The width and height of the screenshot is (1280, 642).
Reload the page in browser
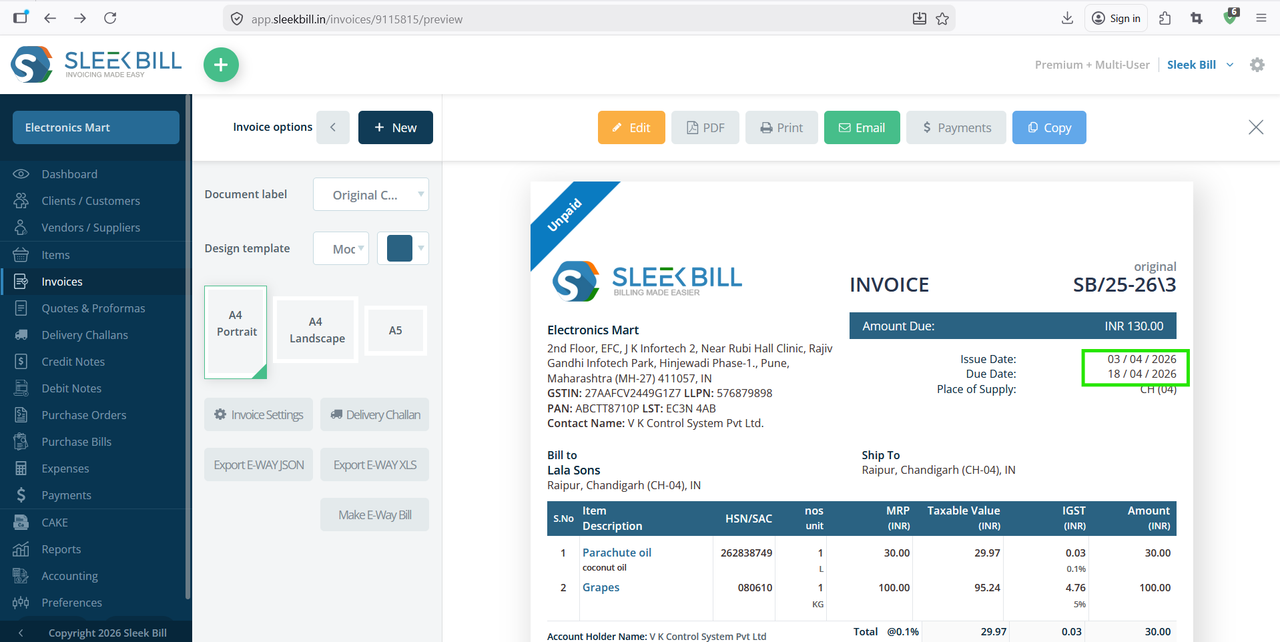[x=110, y=18]
